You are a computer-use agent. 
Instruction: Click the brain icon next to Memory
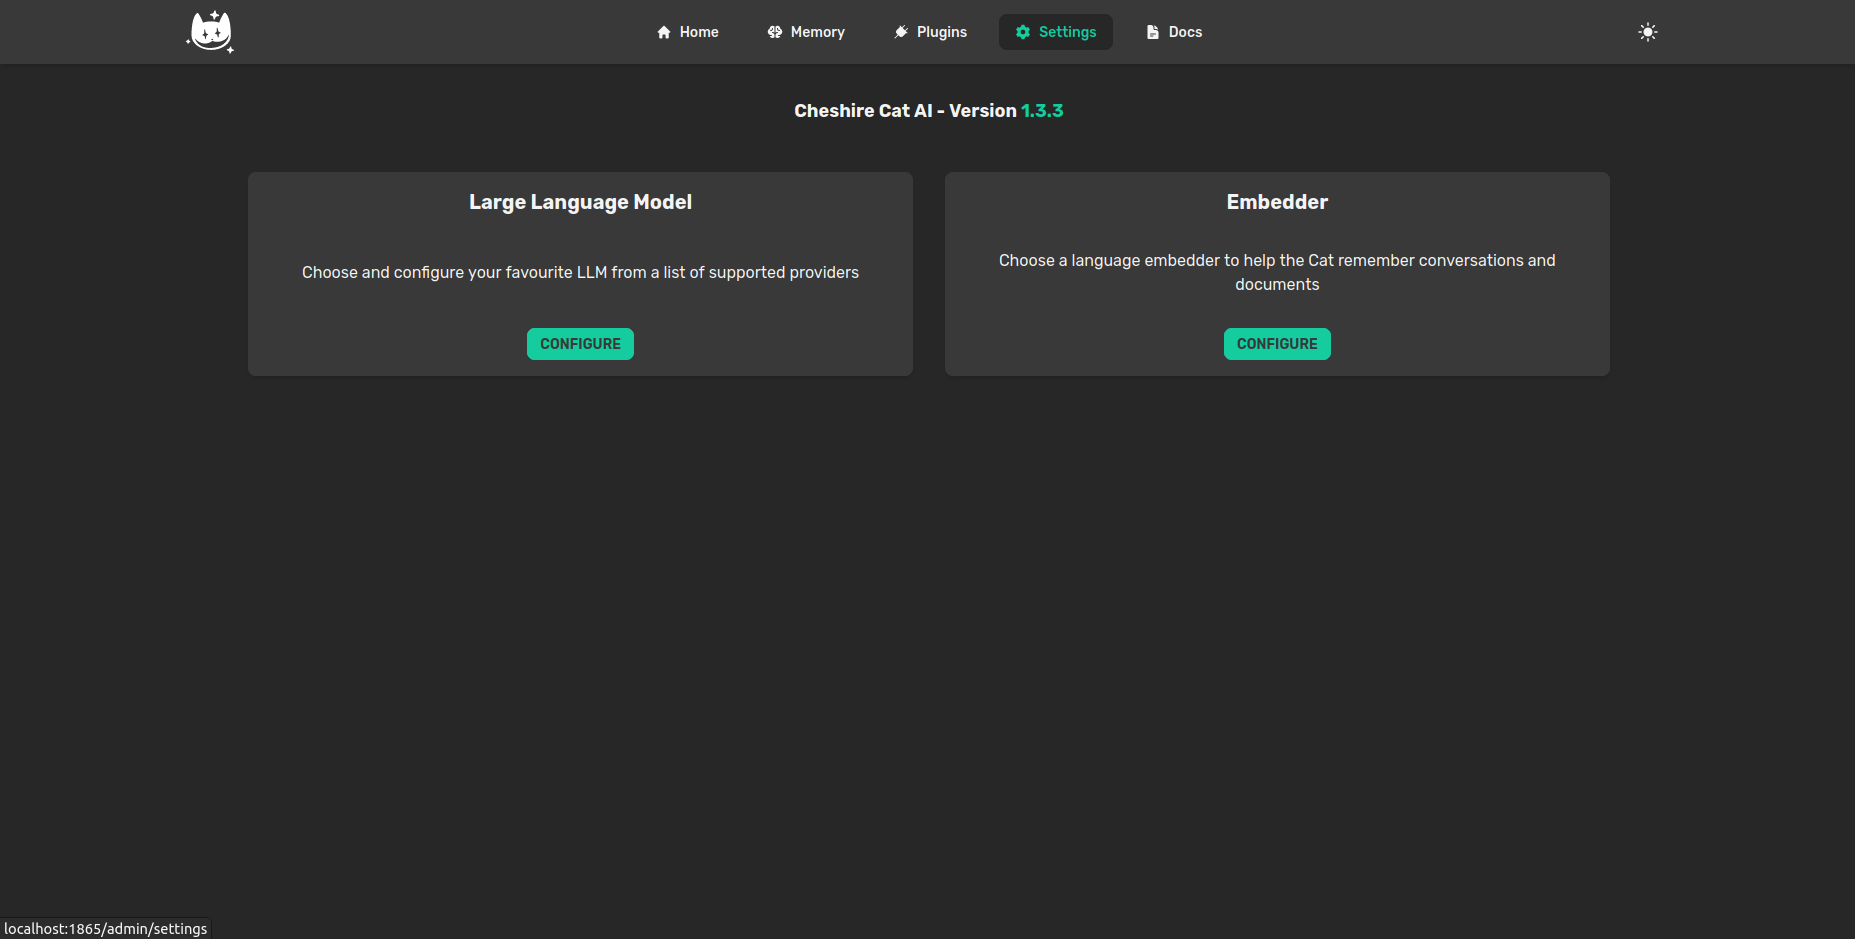click(x=773, y=31)
